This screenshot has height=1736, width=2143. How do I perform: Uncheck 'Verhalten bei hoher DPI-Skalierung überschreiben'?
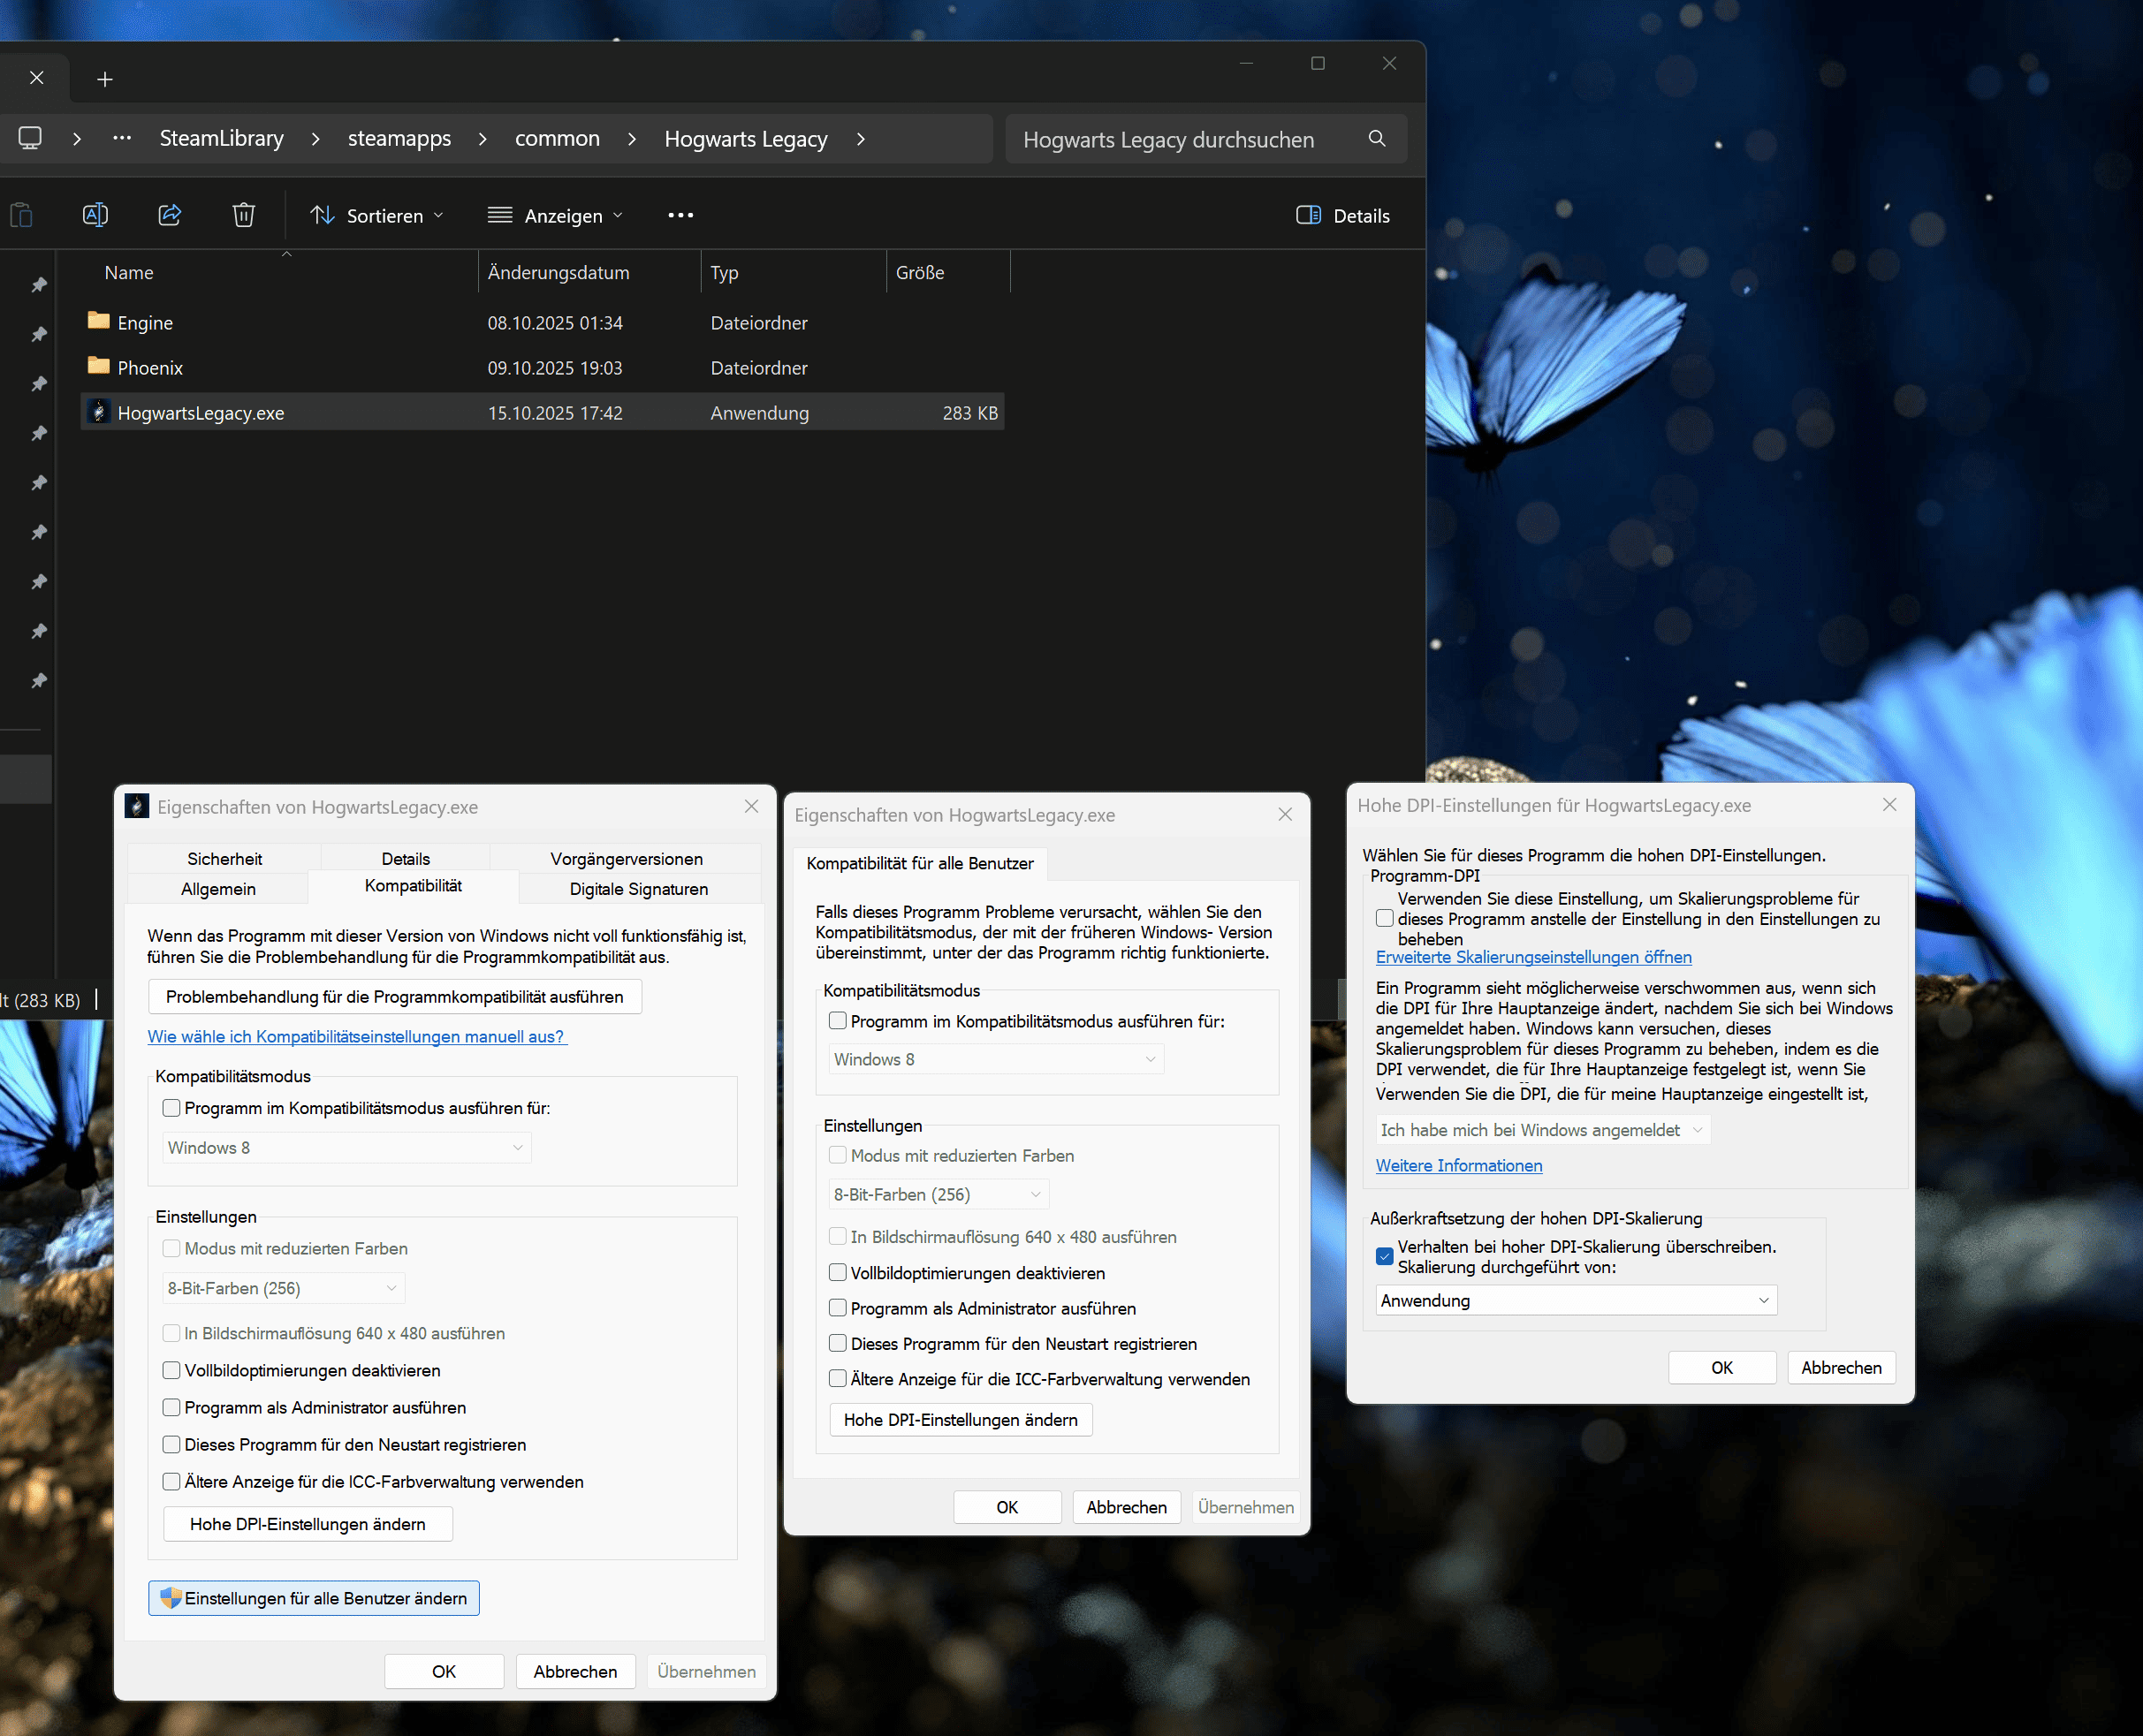(1384, 1256)
